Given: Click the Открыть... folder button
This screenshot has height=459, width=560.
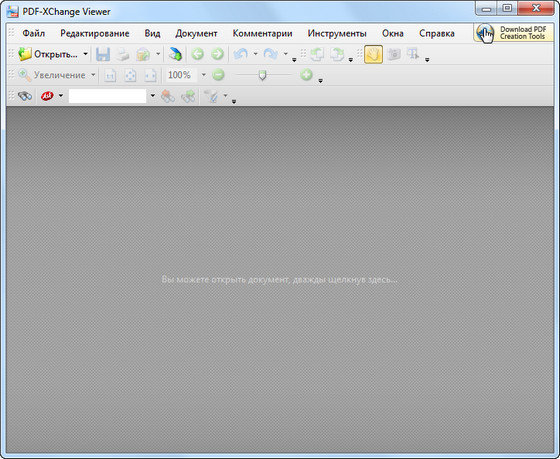Looking at the screenshot, I should click(x=48, y=54).
